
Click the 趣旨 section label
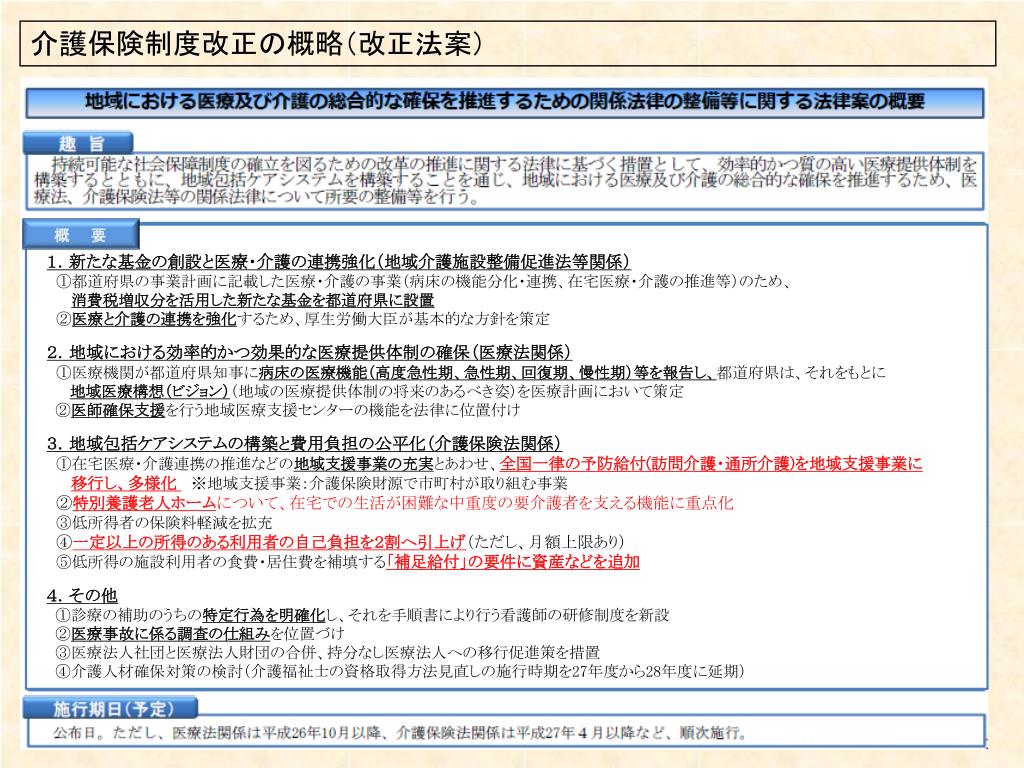(x=78, y=143)
